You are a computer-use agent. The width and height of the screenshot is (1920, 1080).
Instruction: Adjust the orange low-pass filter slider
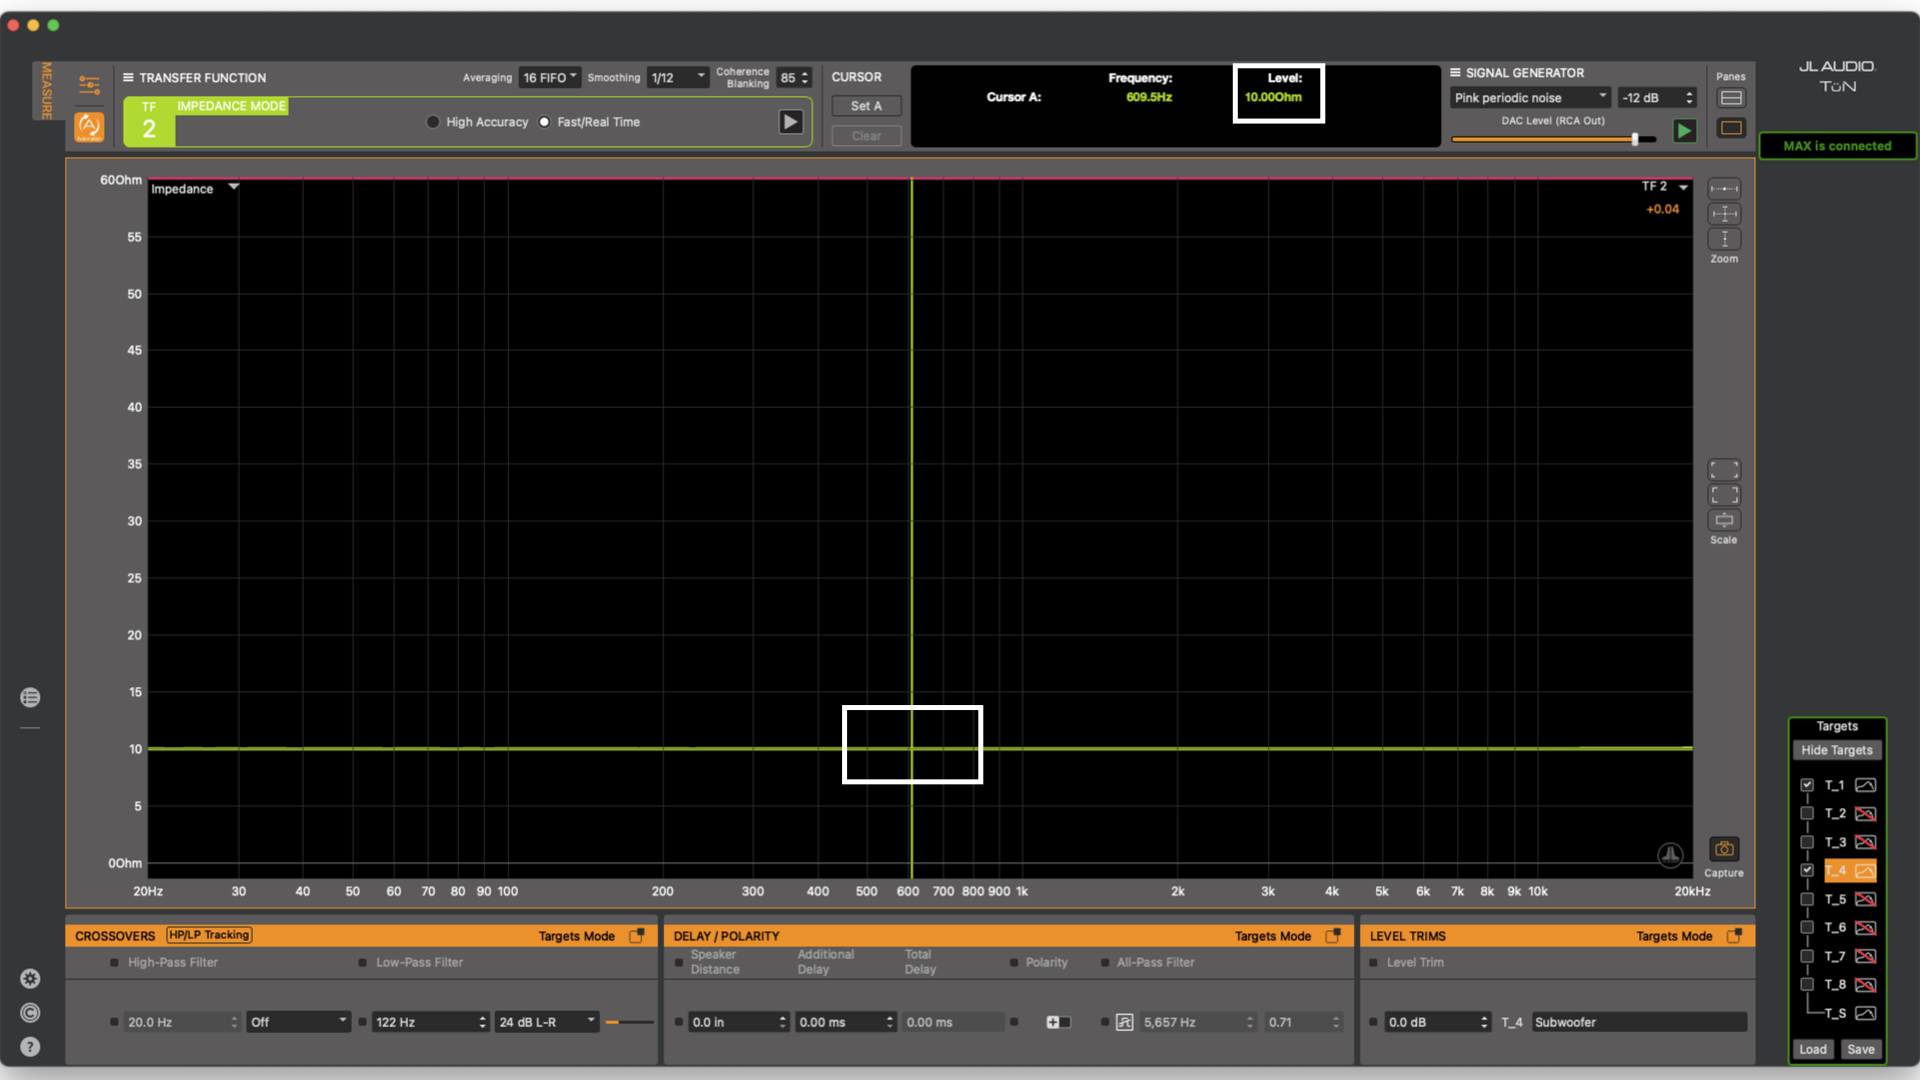[629, 1022]
